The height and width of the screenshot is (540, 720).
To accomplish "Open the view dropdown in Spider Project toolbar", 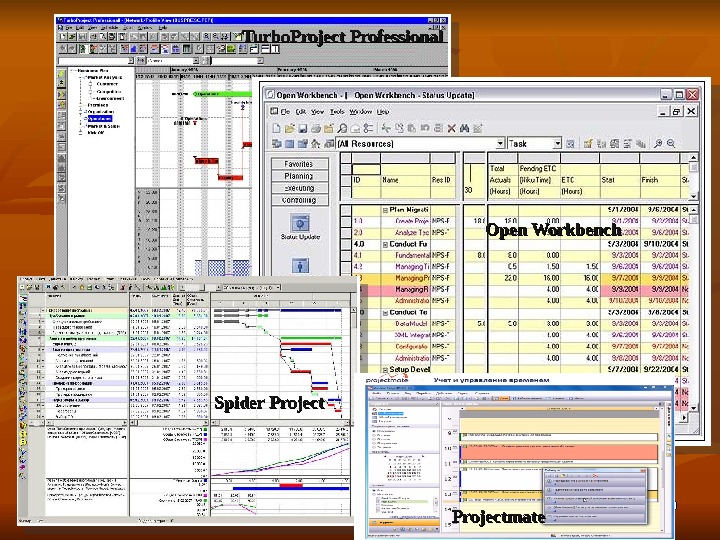I will click(x=278, y=287).
